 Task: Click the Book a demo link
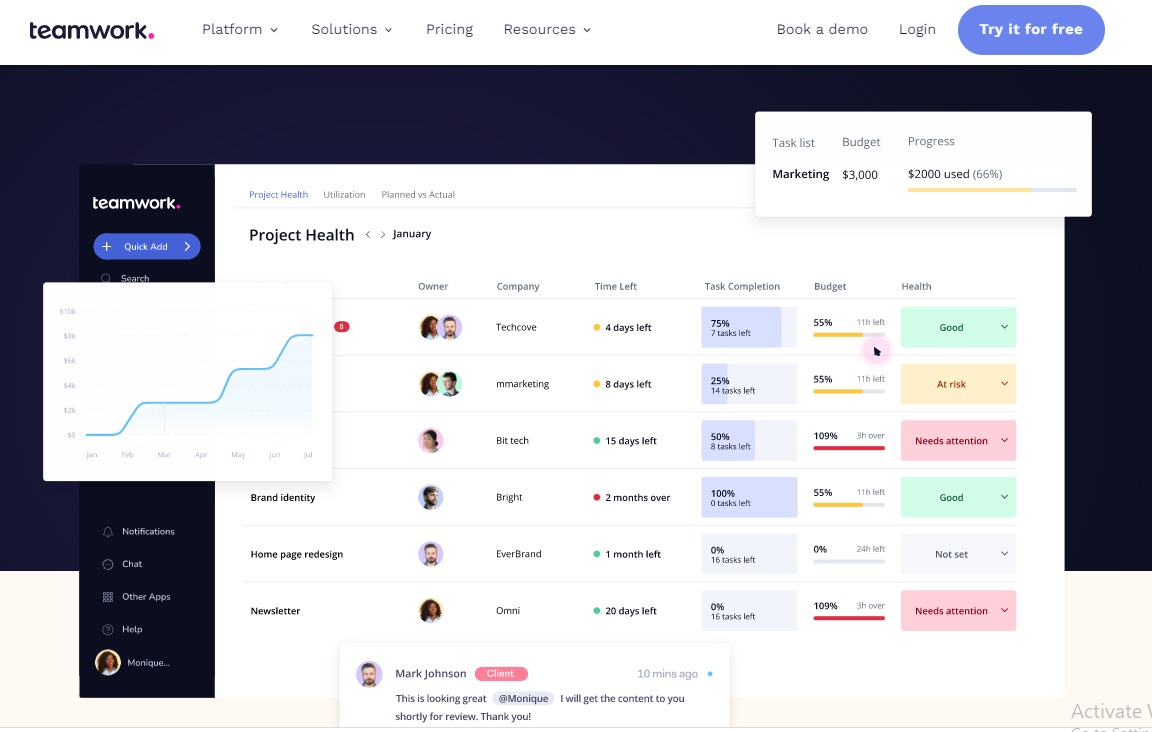(822, 29)
